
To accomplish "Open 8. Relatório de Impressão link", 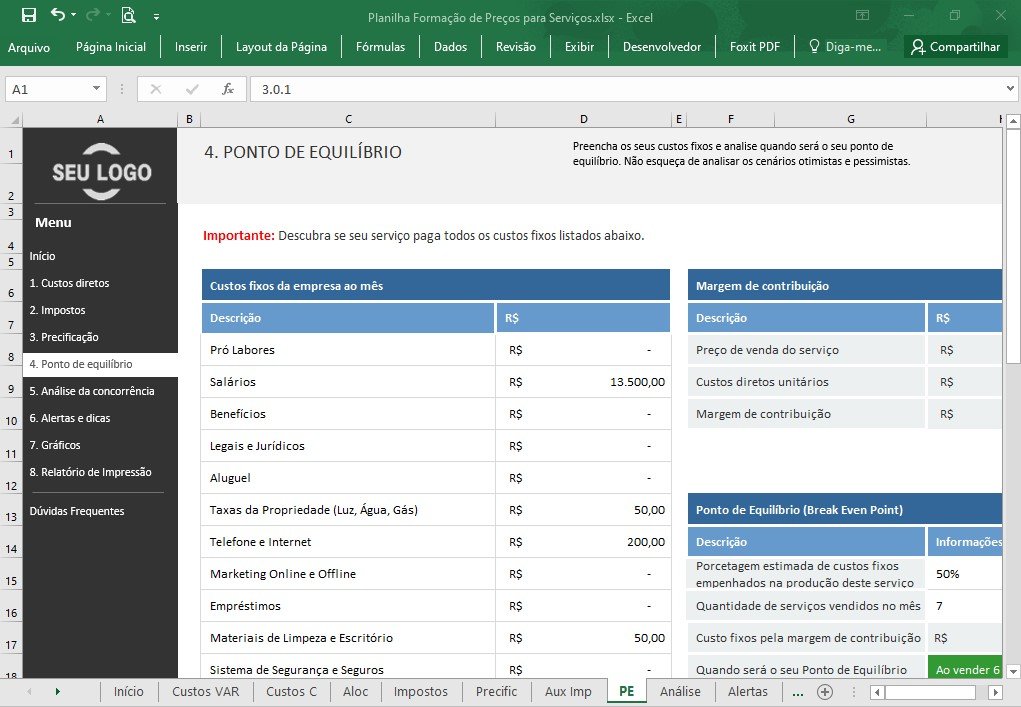I will click(91, 472).
